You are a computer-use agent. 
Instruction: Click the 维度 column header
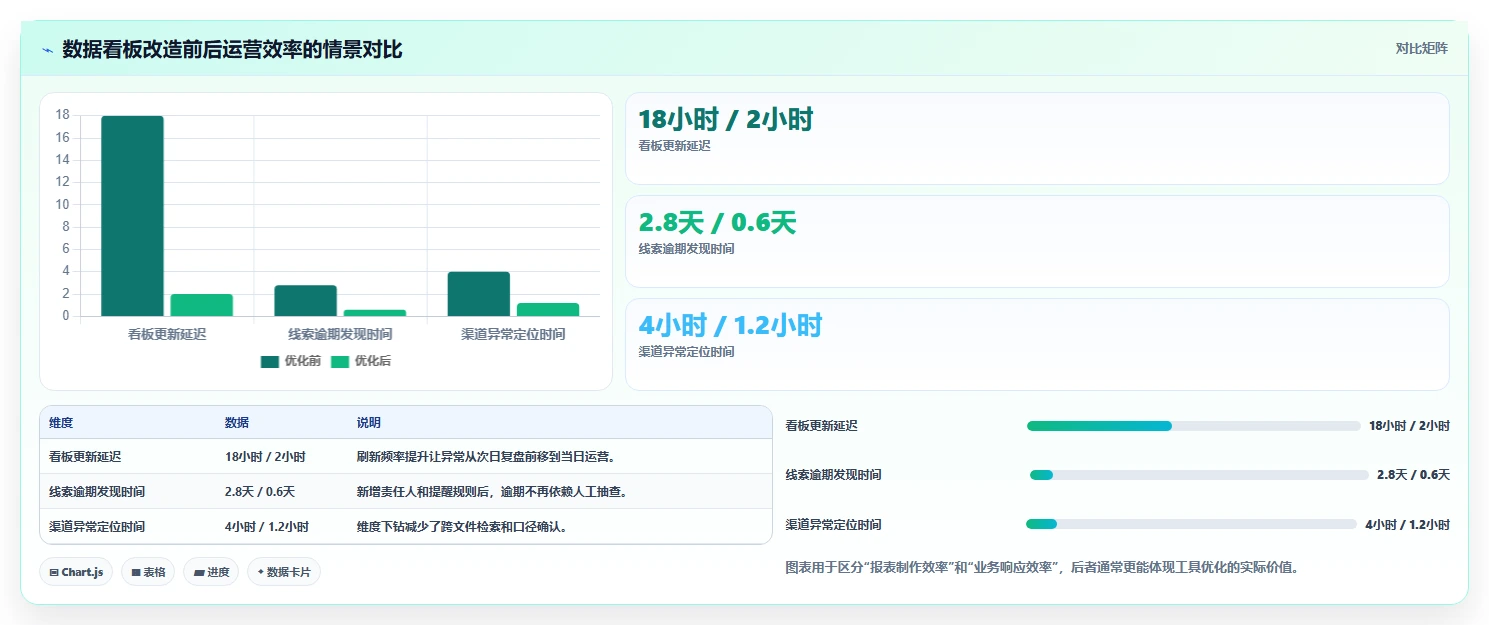pyautogui.click(x=61, y=423)
